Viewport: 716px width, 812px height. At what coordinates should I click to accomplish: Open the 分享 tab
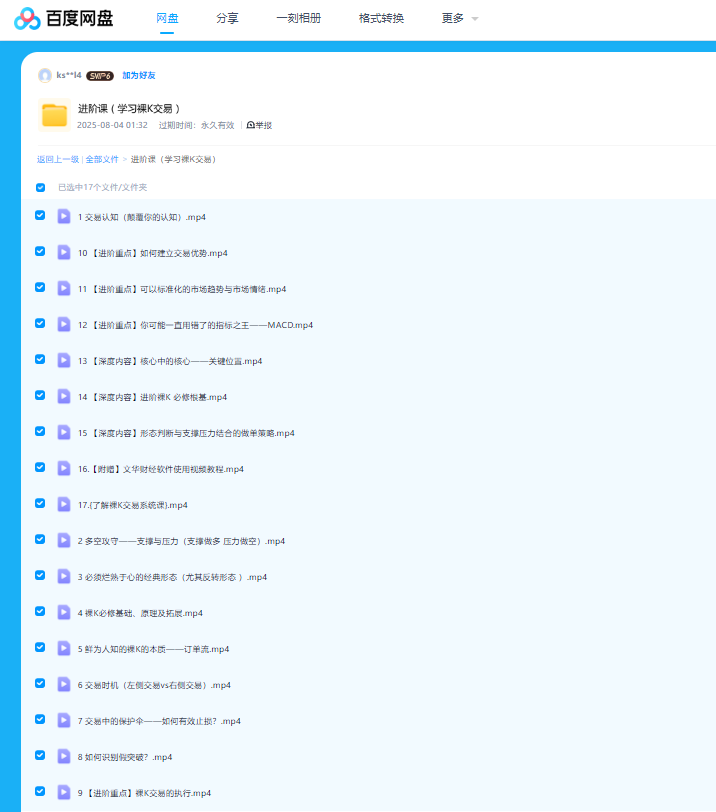(227, 18)
